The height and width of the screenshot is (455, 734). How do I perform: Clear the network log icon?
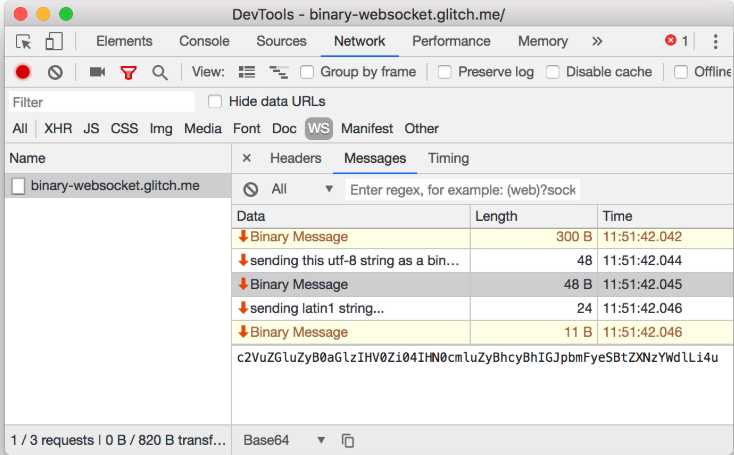point(55,72)
